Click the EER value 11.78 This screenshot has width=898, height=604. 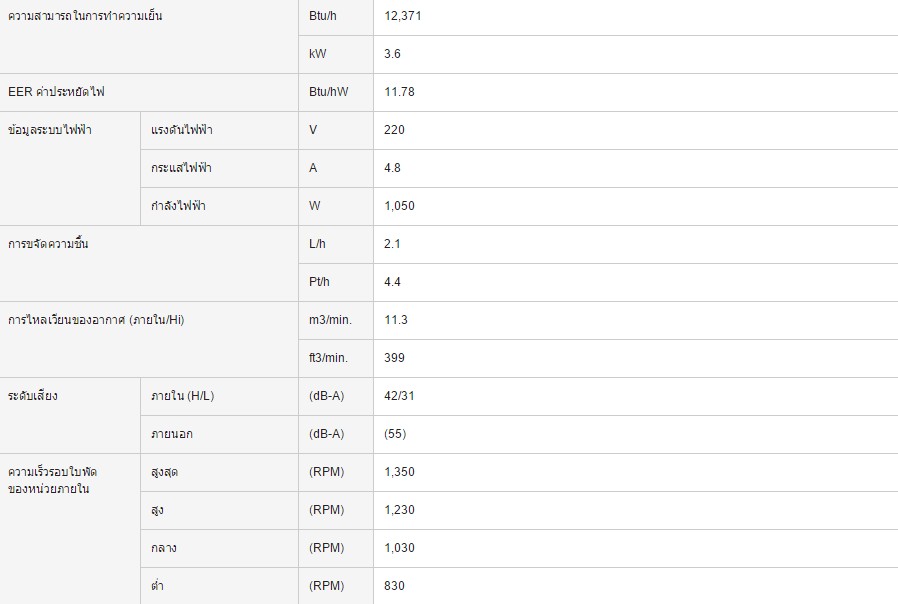[x=399, y=92]
